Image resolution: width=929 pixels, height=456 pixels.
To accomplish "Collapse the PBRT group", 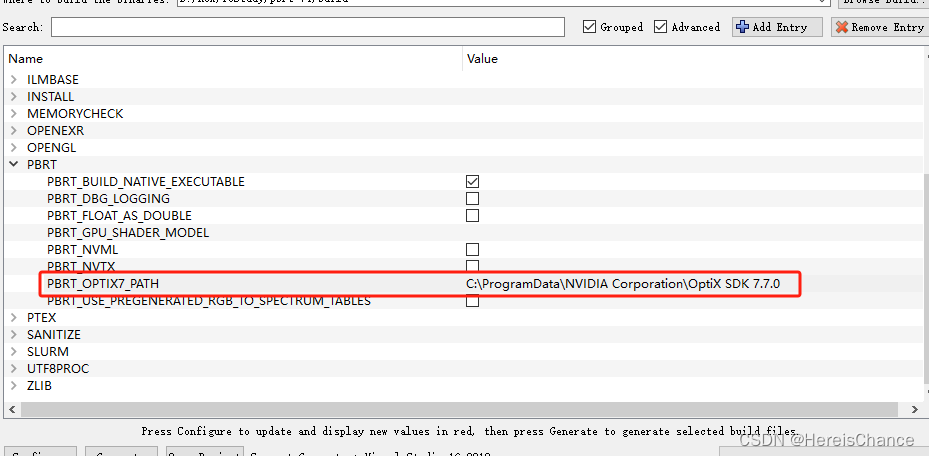I will pyautogui.click(x=14, y=165).
